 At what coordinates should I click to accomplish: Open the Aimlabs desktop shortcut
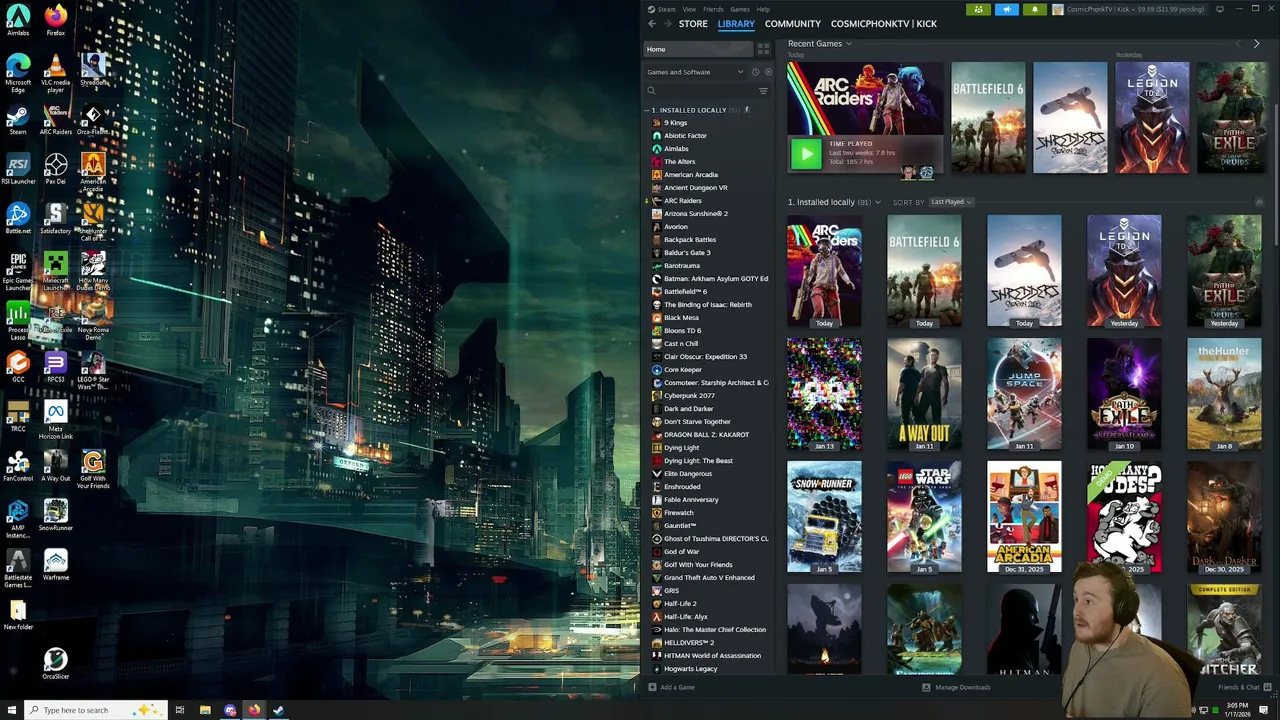click(18, 20)
